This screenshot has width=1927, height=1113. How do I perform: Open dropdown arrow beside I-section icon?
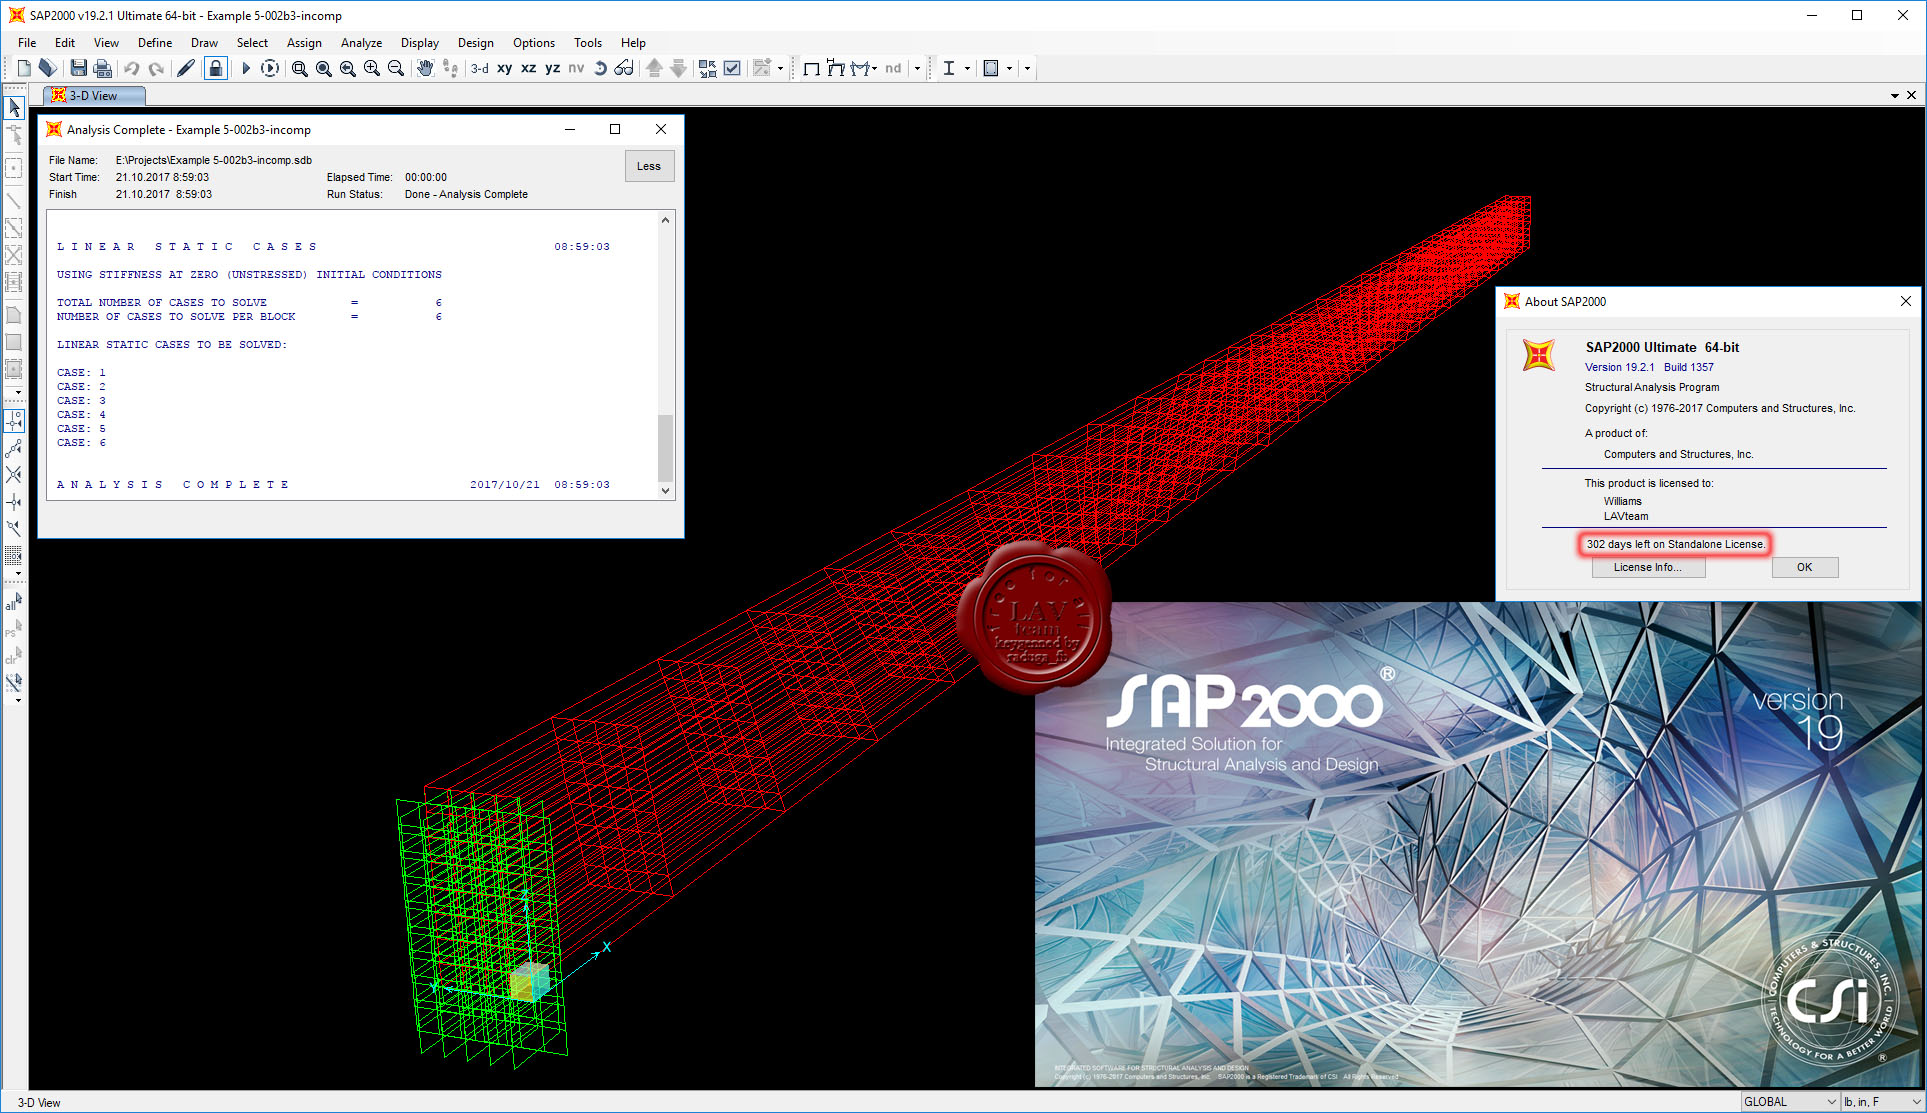point(967,68)
